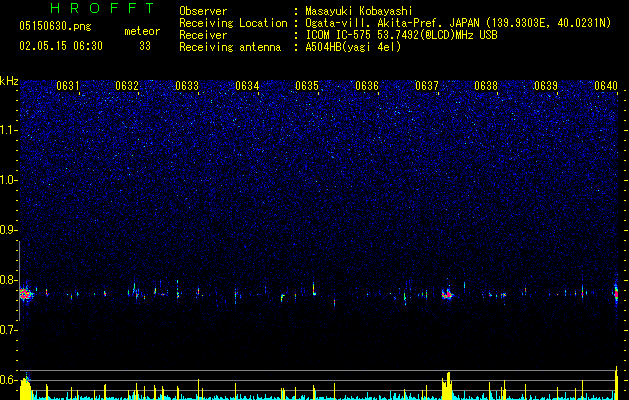Click the 0.6 kHz axis label
Screen dimensions: 629x400
9,380
